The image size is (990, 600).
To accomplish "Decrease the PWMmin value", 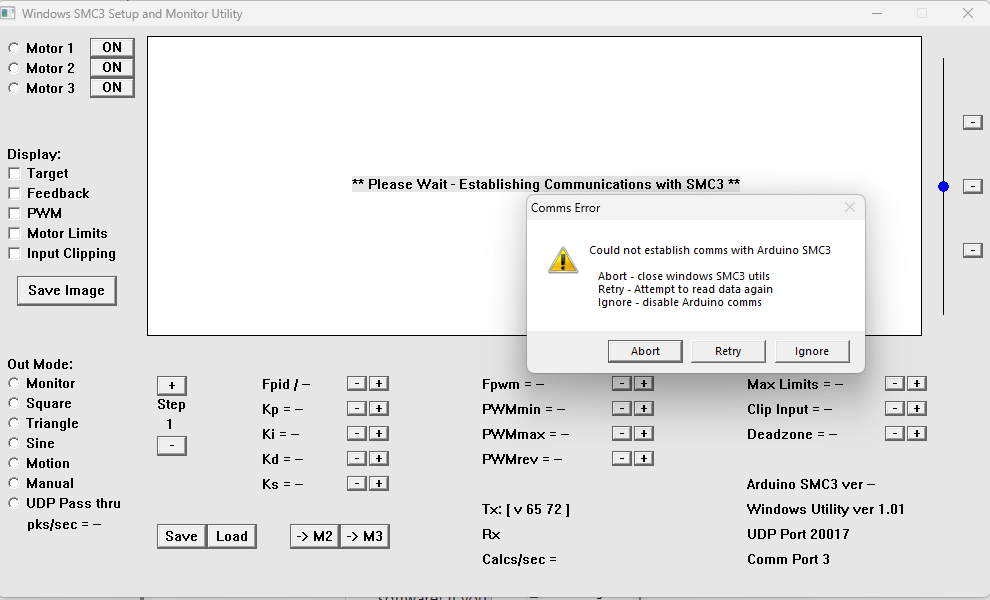I will tap(622, 409).
